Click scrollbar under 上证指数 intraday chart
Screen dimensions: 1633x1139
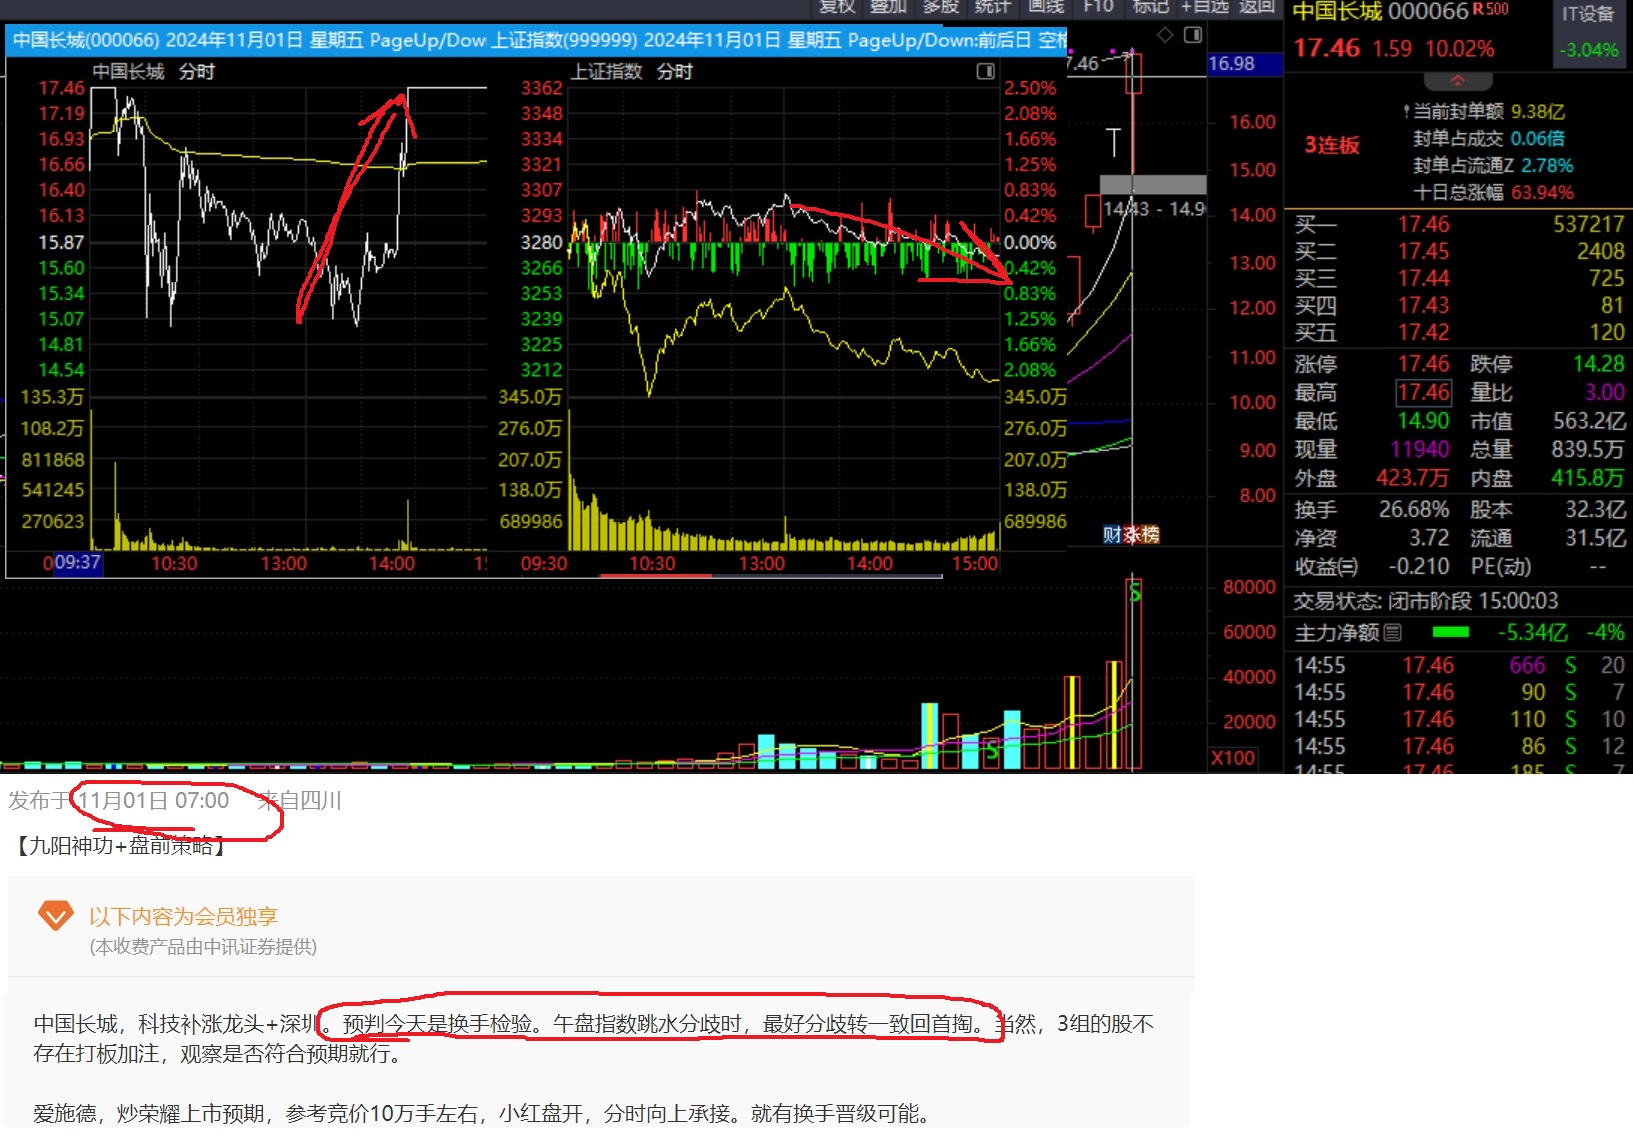[770, 576]
